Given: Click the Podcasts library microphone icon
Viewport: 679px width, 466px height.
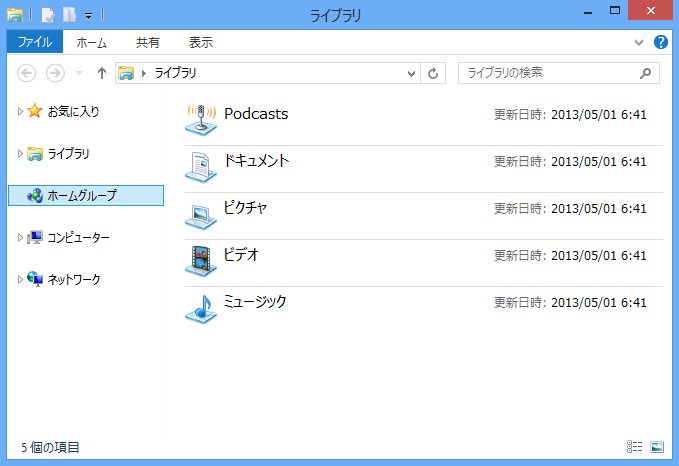Looking at the screenshot, I should pyautogui.click(x=201, y=120).
